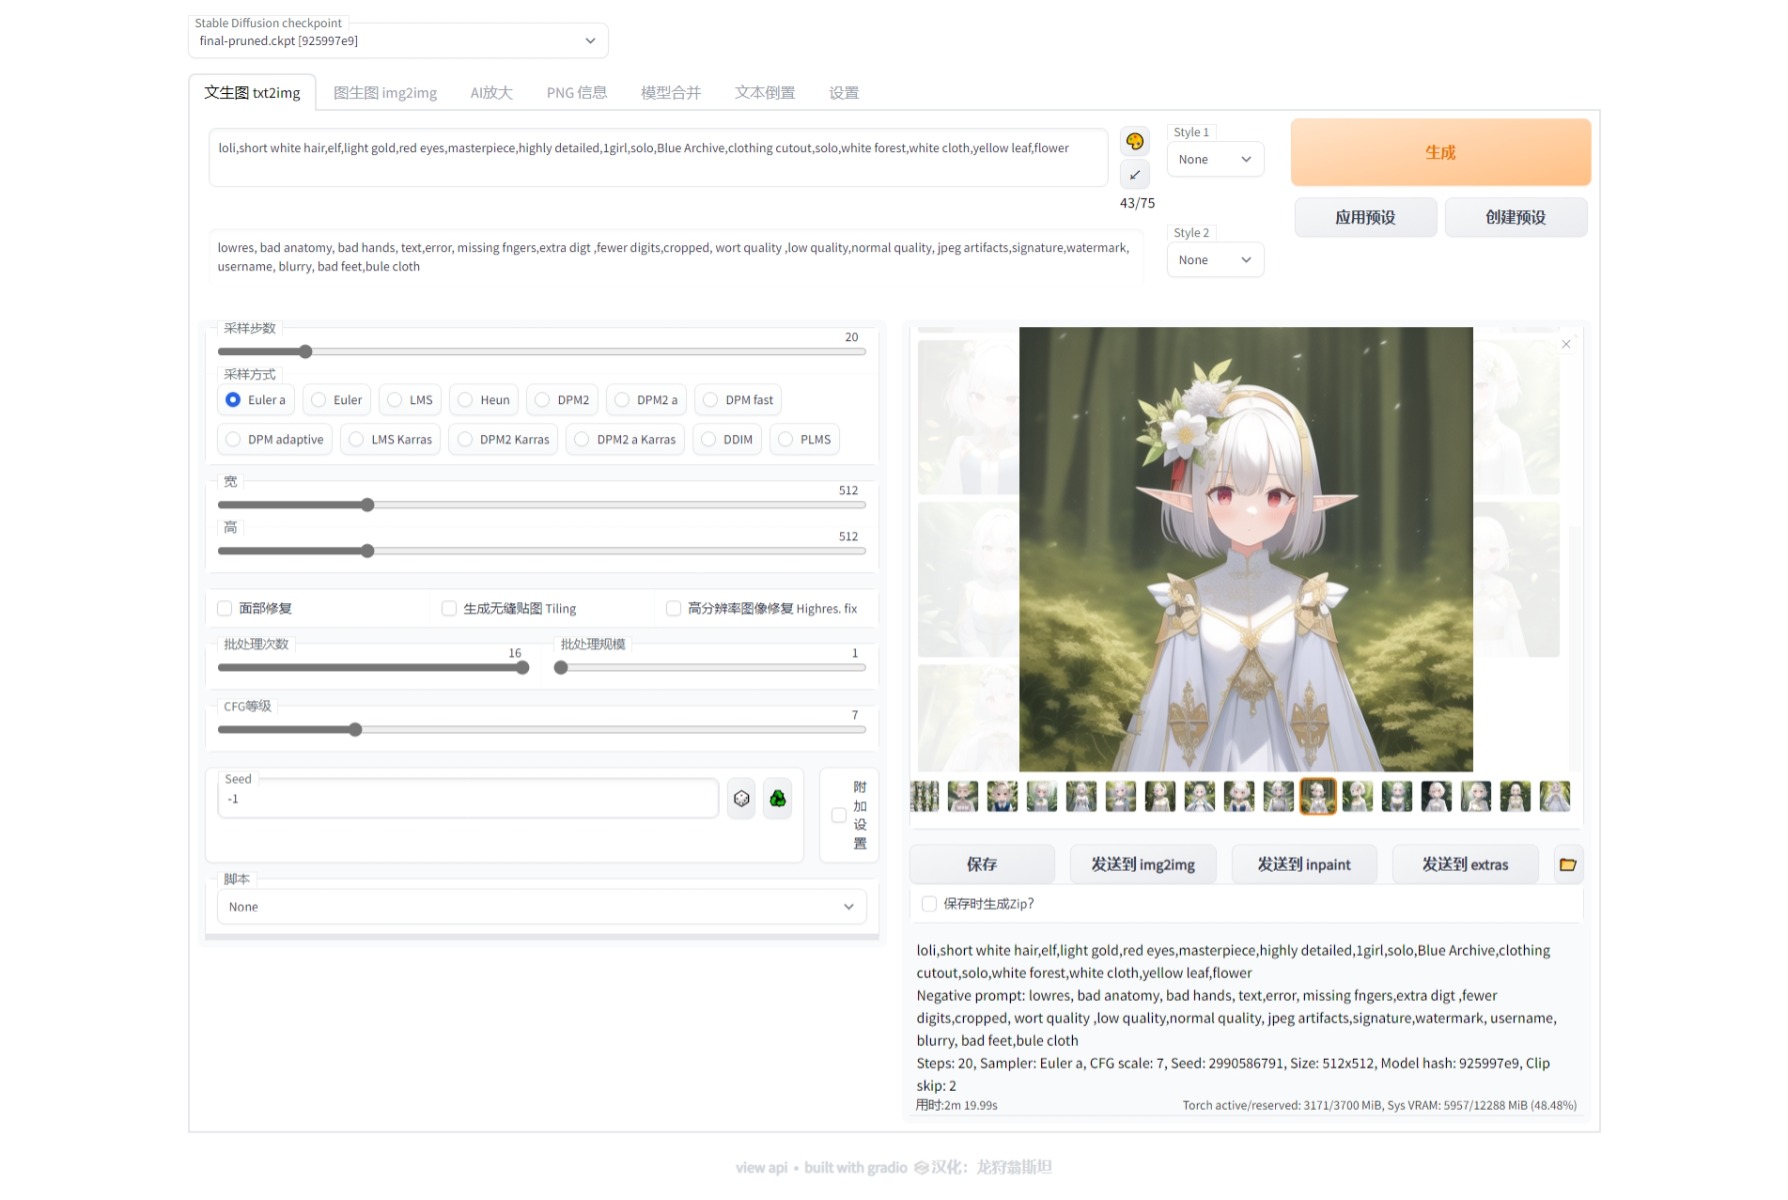Open the 设置 settings tab
This screenshot has height=1200, width=1788.
point(843,92)
